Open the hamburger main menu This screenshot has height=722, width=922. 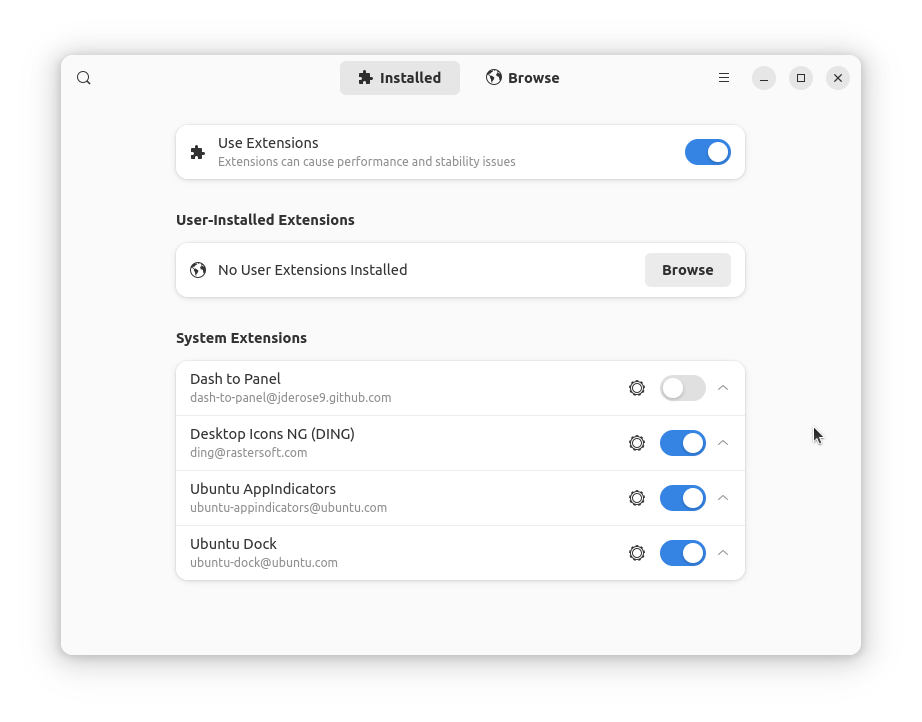[724, 78]
